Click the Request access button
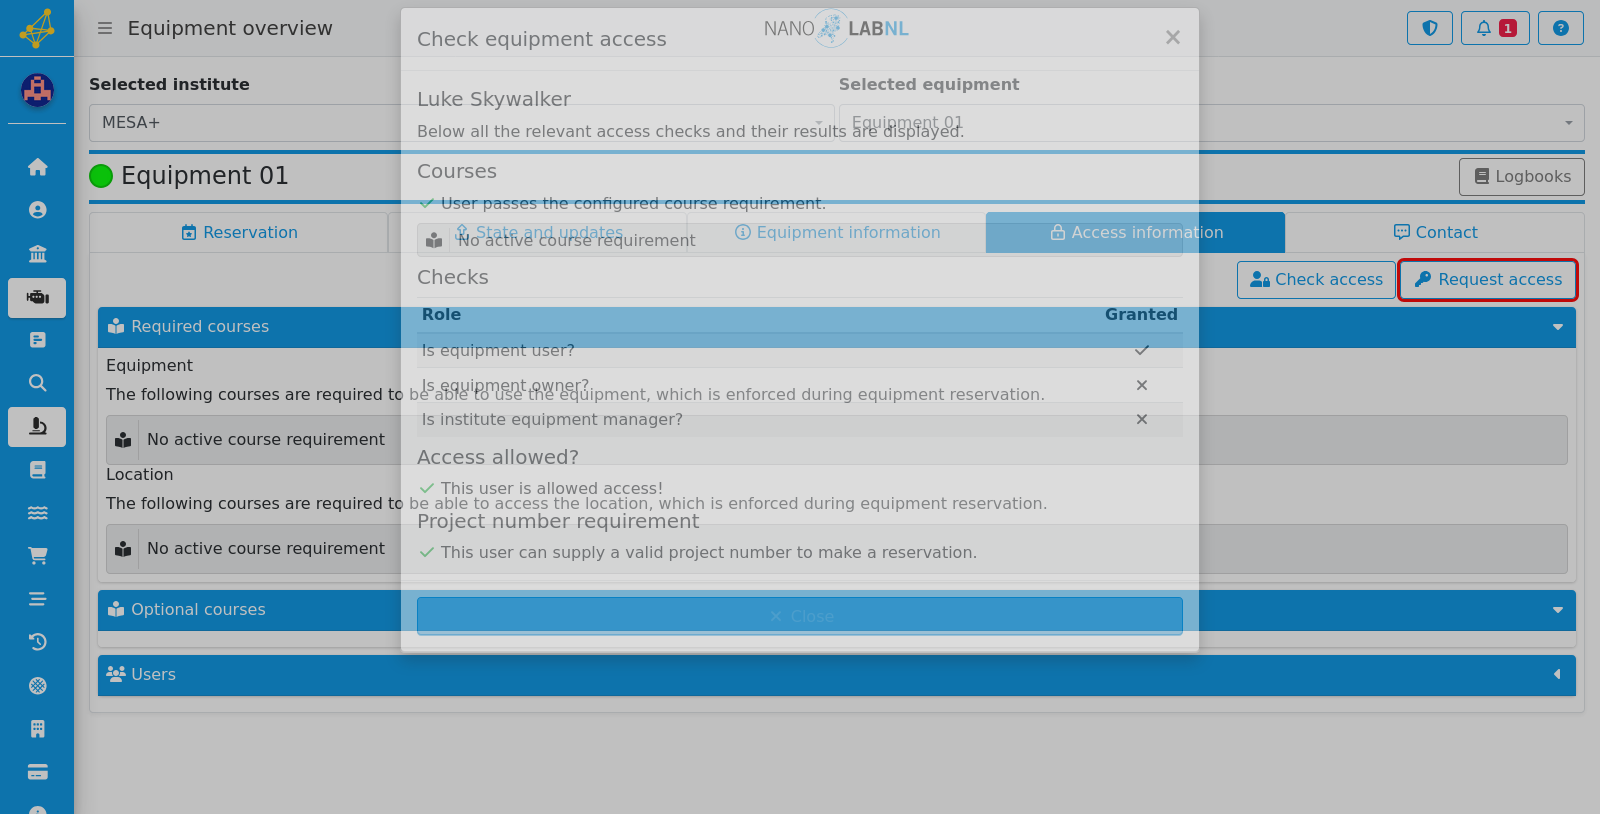 click(x=1488, y=280)
